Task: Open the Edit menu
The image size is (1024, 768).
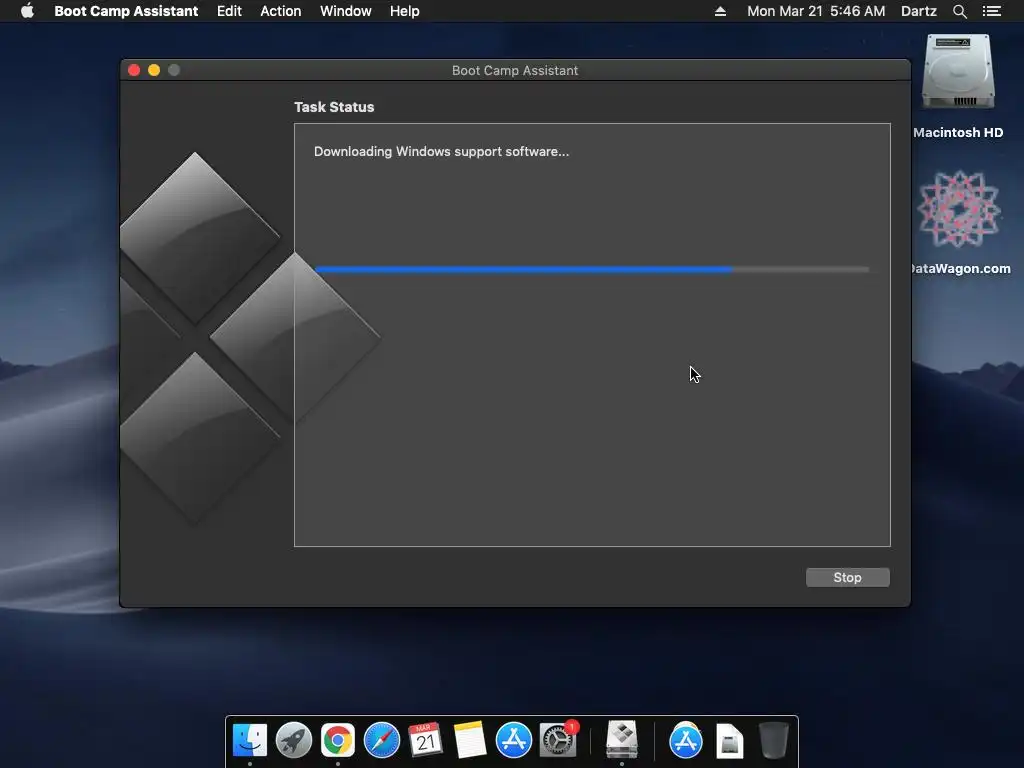Action: [229, 11]
